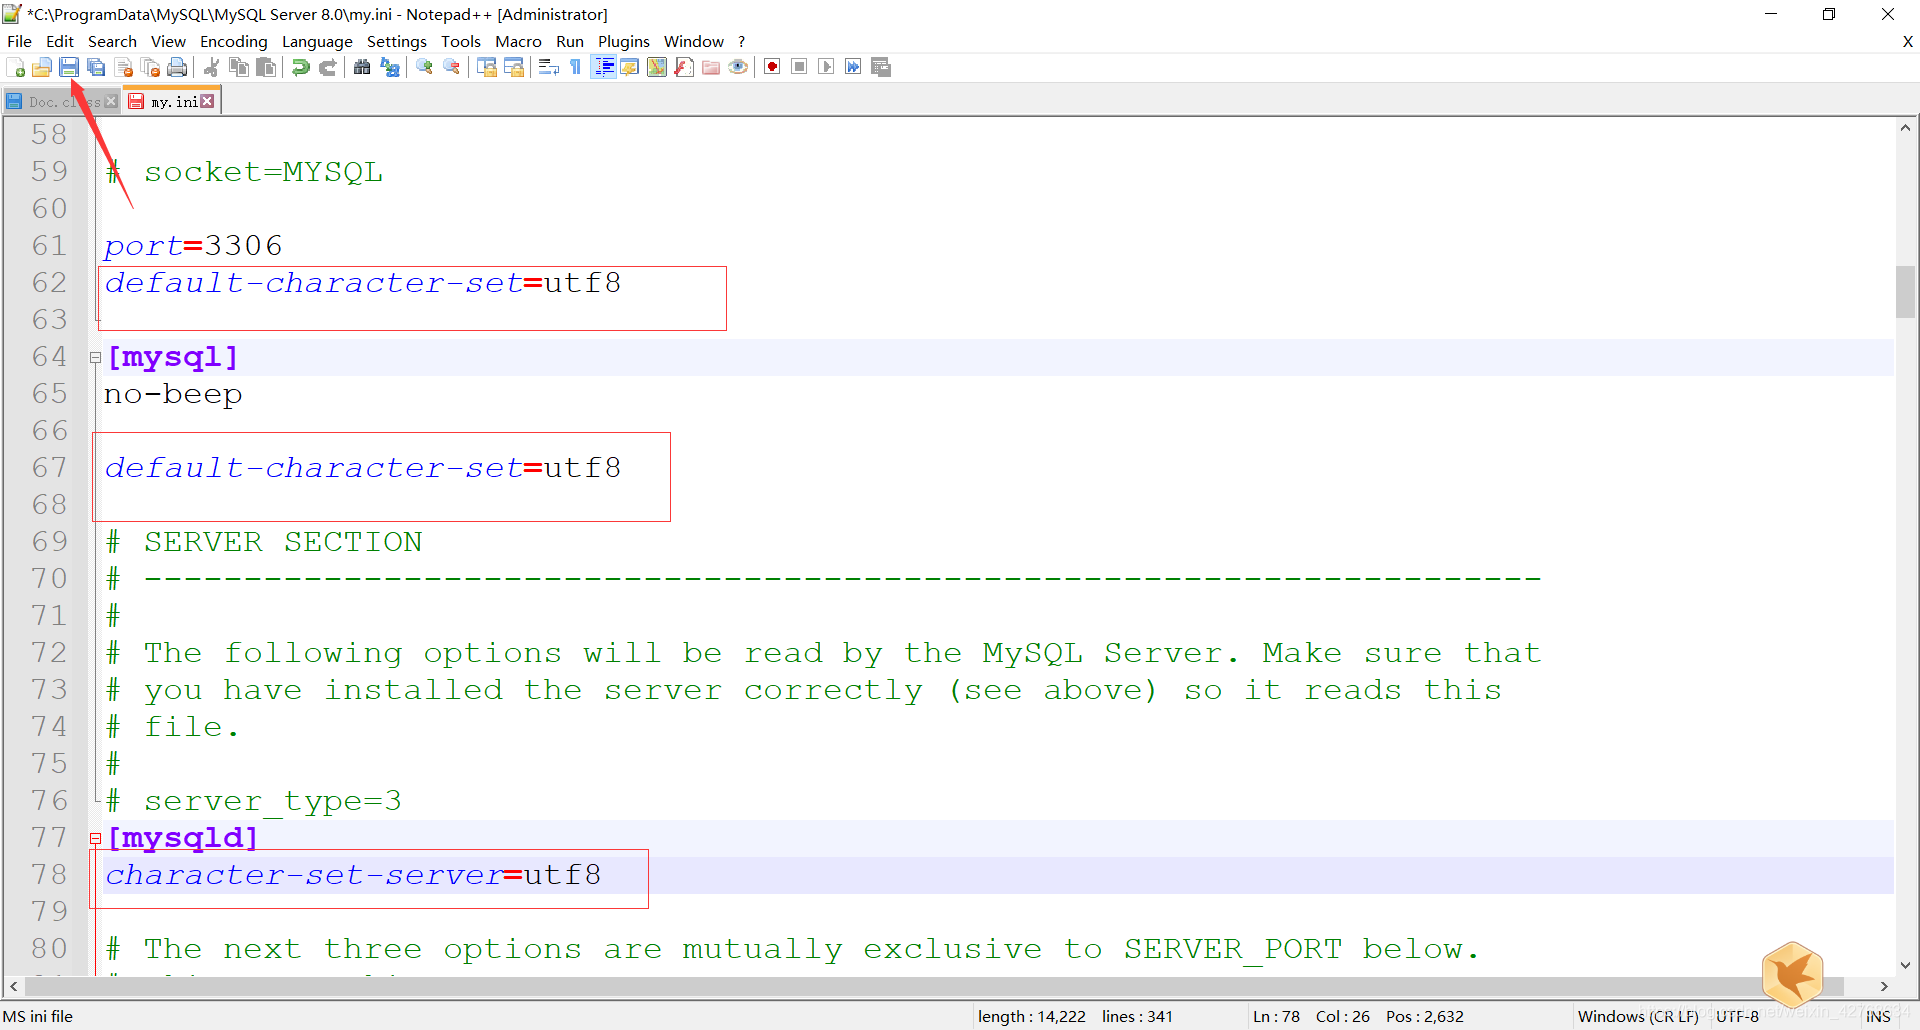
Task: Toggle synchronize horizontal scrolling icon
Action: (514, 67)
